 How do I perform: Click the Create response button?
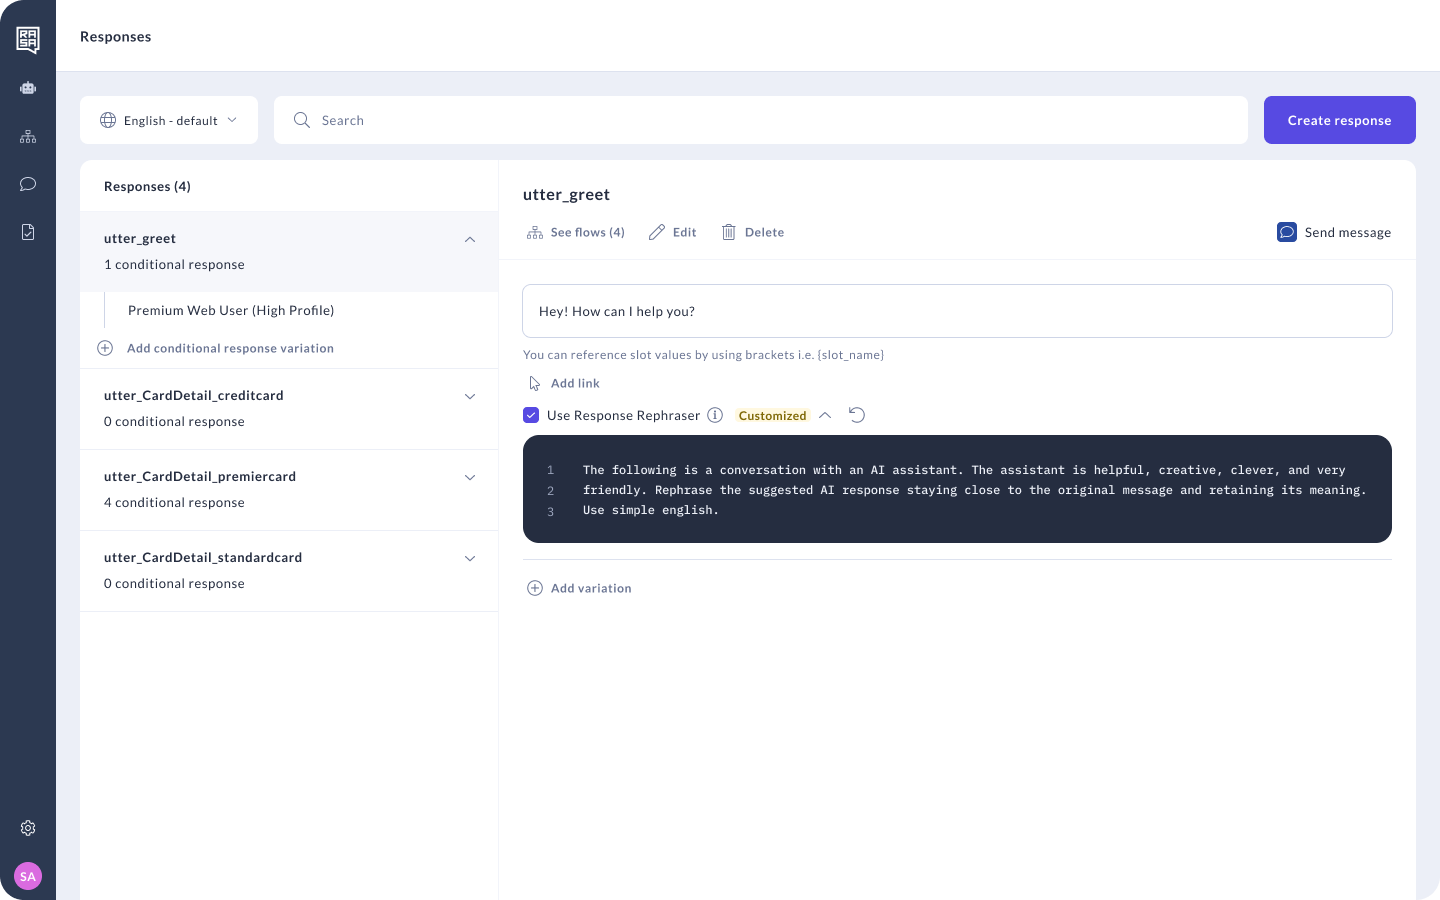pyautogui.click(x=1339, y=120)
